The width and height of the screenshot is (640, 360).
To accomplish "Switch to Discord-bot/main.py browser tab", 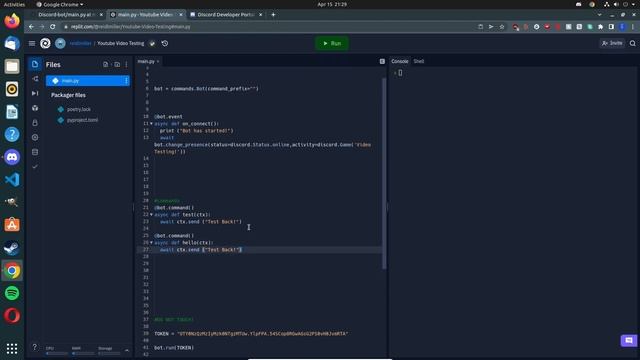I will 67,15.
